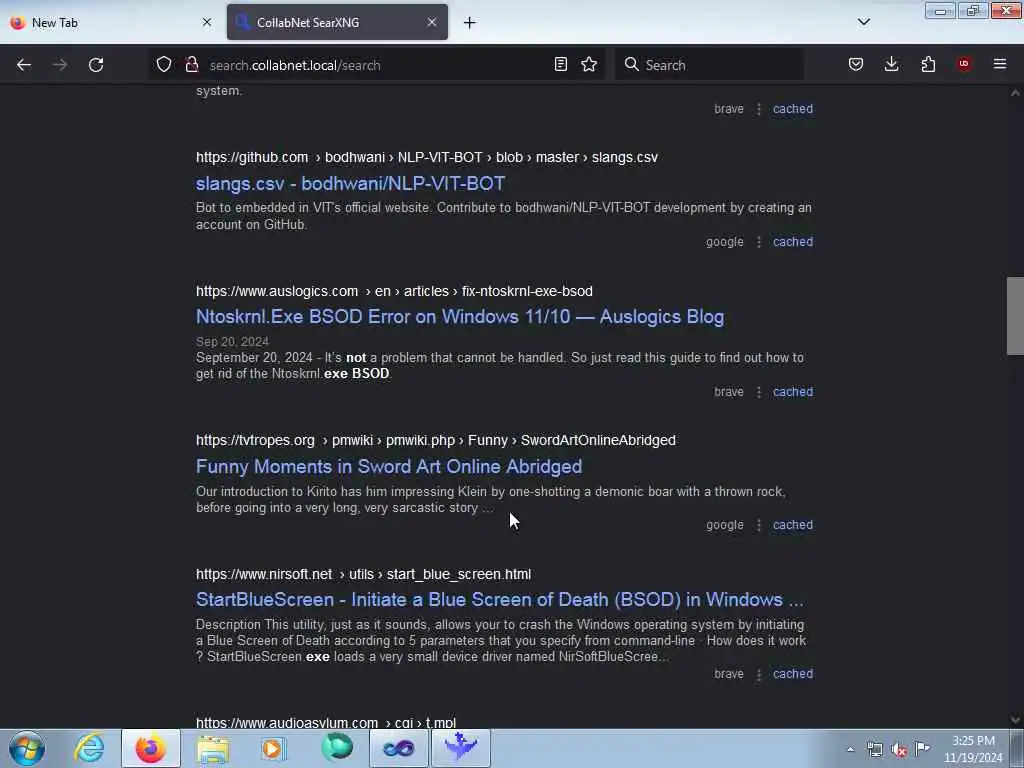Open the media player taskbar icon
The image size is (1024, 768).
(x=274, y=748)
